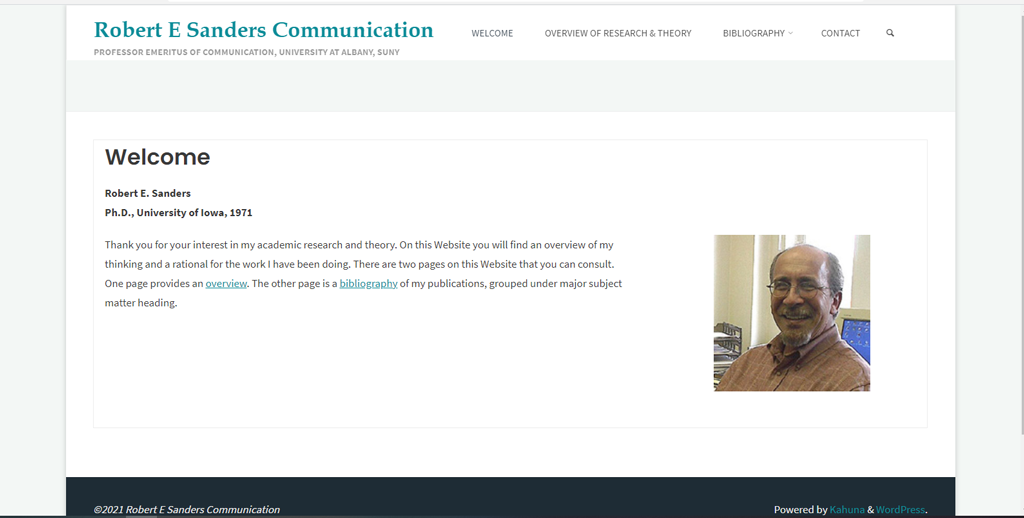Follow the inline bibliography hyperlink in paragraph
Screen dimensions: 1024x518
(x=368, y=283)
